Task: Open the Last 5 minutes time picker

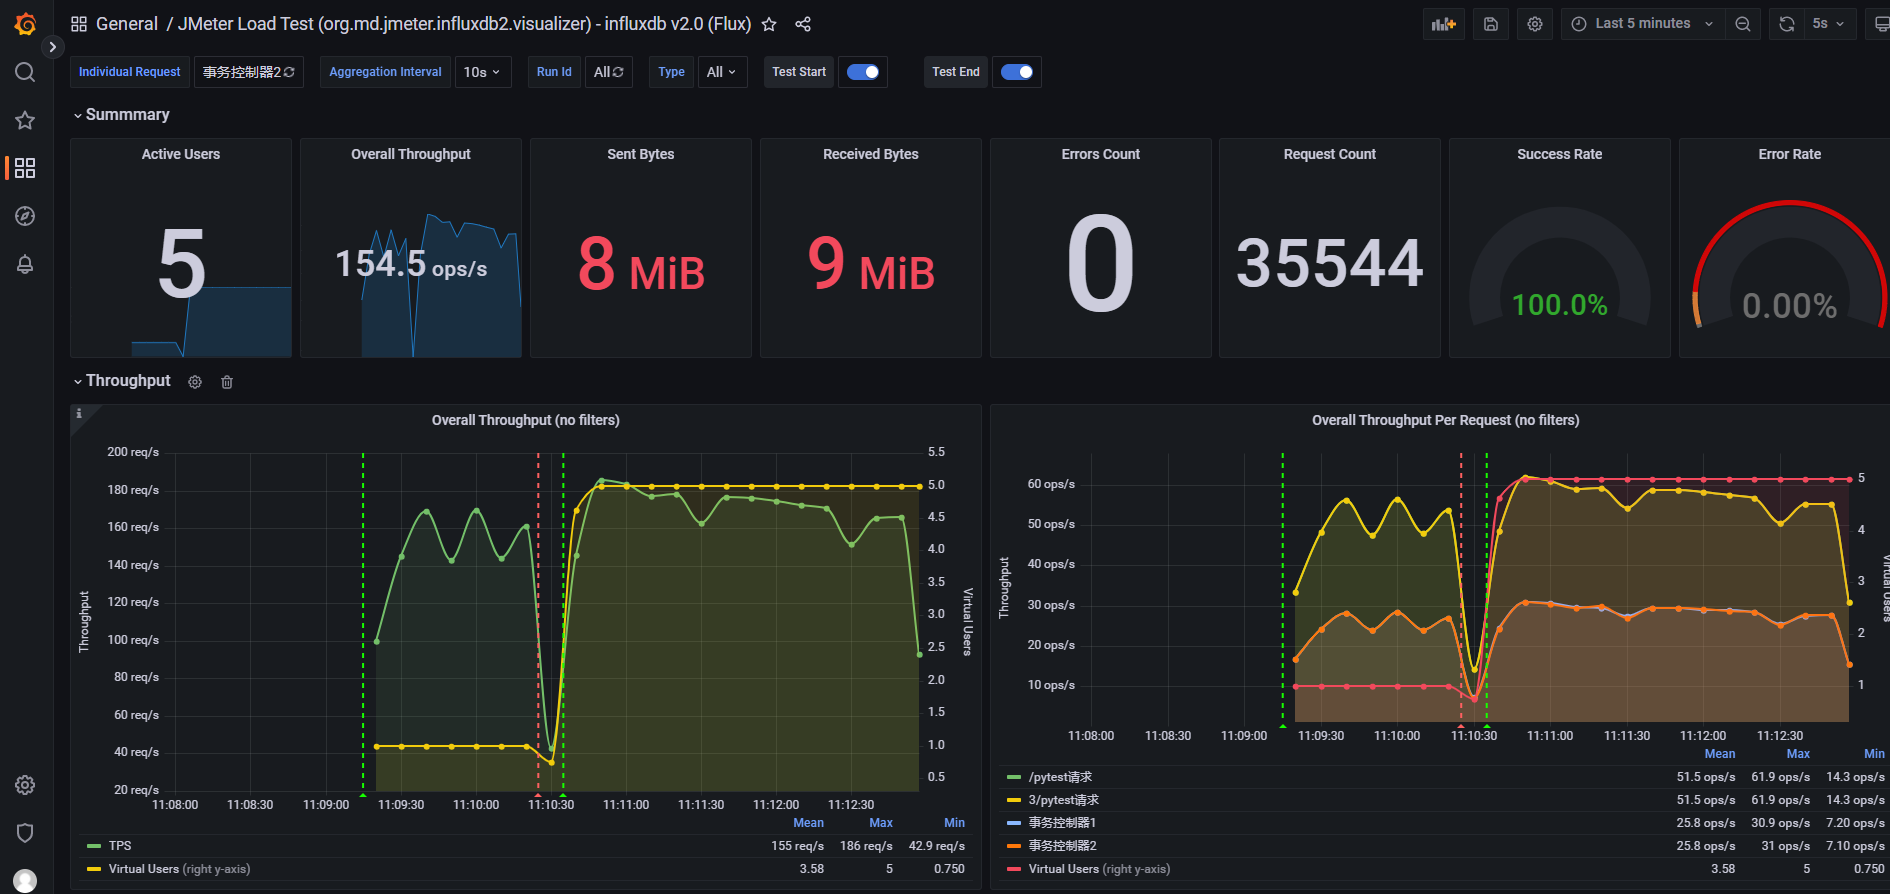Action: click(1643, 24)
